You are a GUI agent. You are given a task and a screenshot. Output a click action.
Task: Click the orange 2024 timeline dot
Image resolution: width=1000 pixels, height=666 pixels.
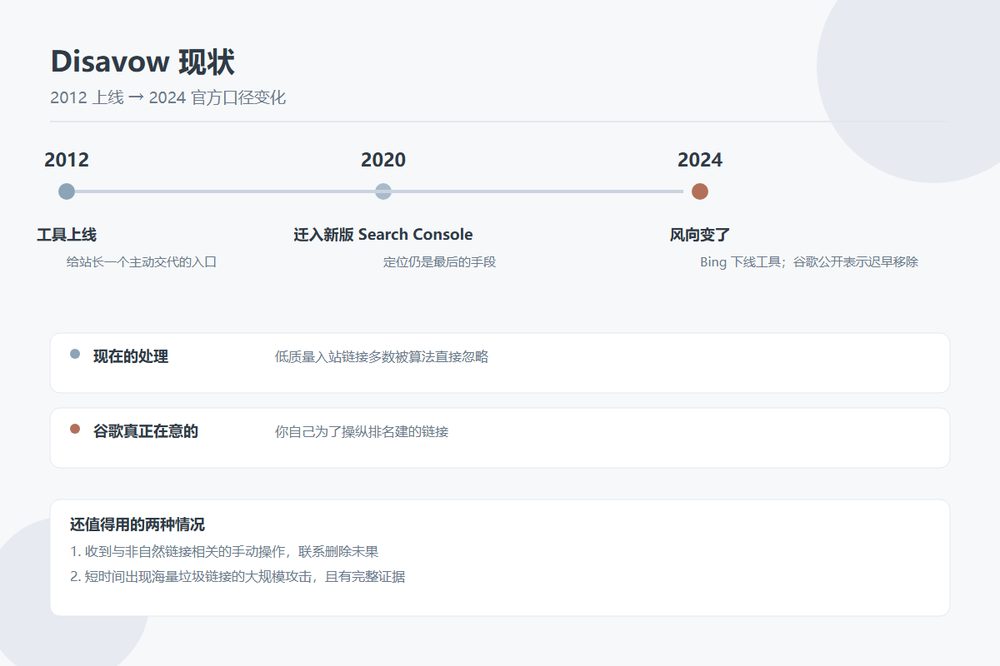pyautogui.click(x=700, y=191)
